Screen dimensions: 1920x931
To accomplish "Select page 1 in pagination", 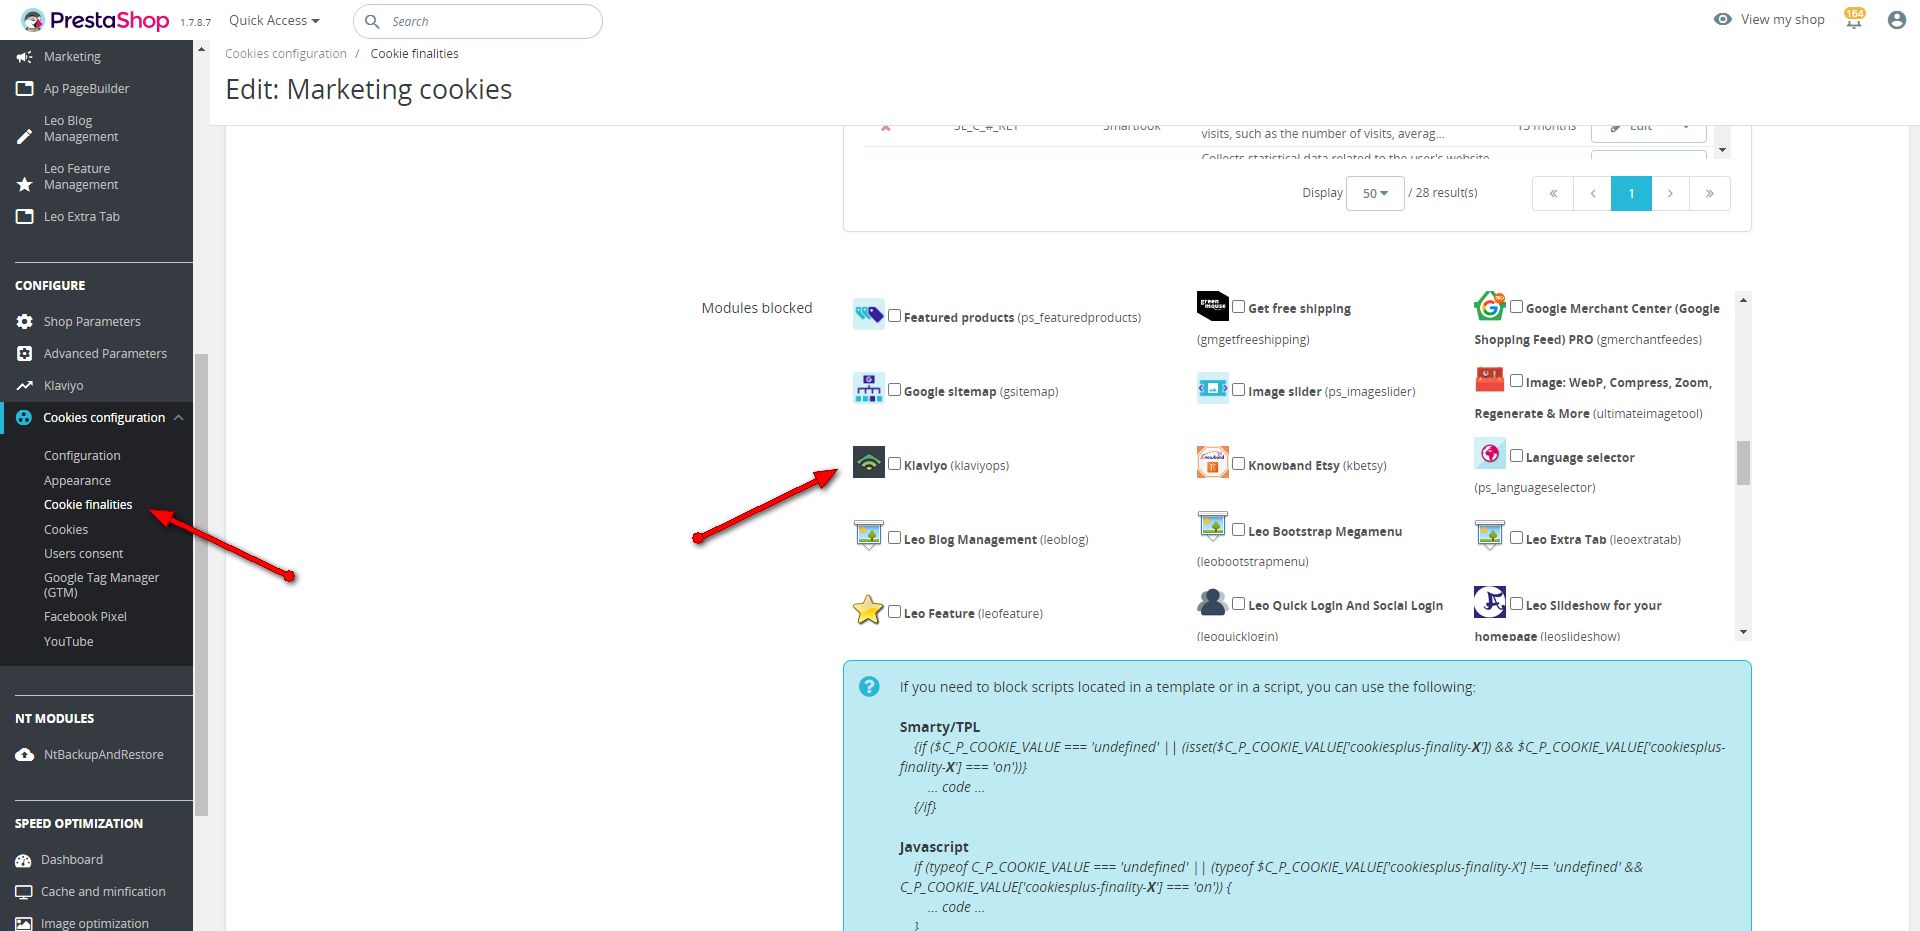I will [x=1631, y=193].
